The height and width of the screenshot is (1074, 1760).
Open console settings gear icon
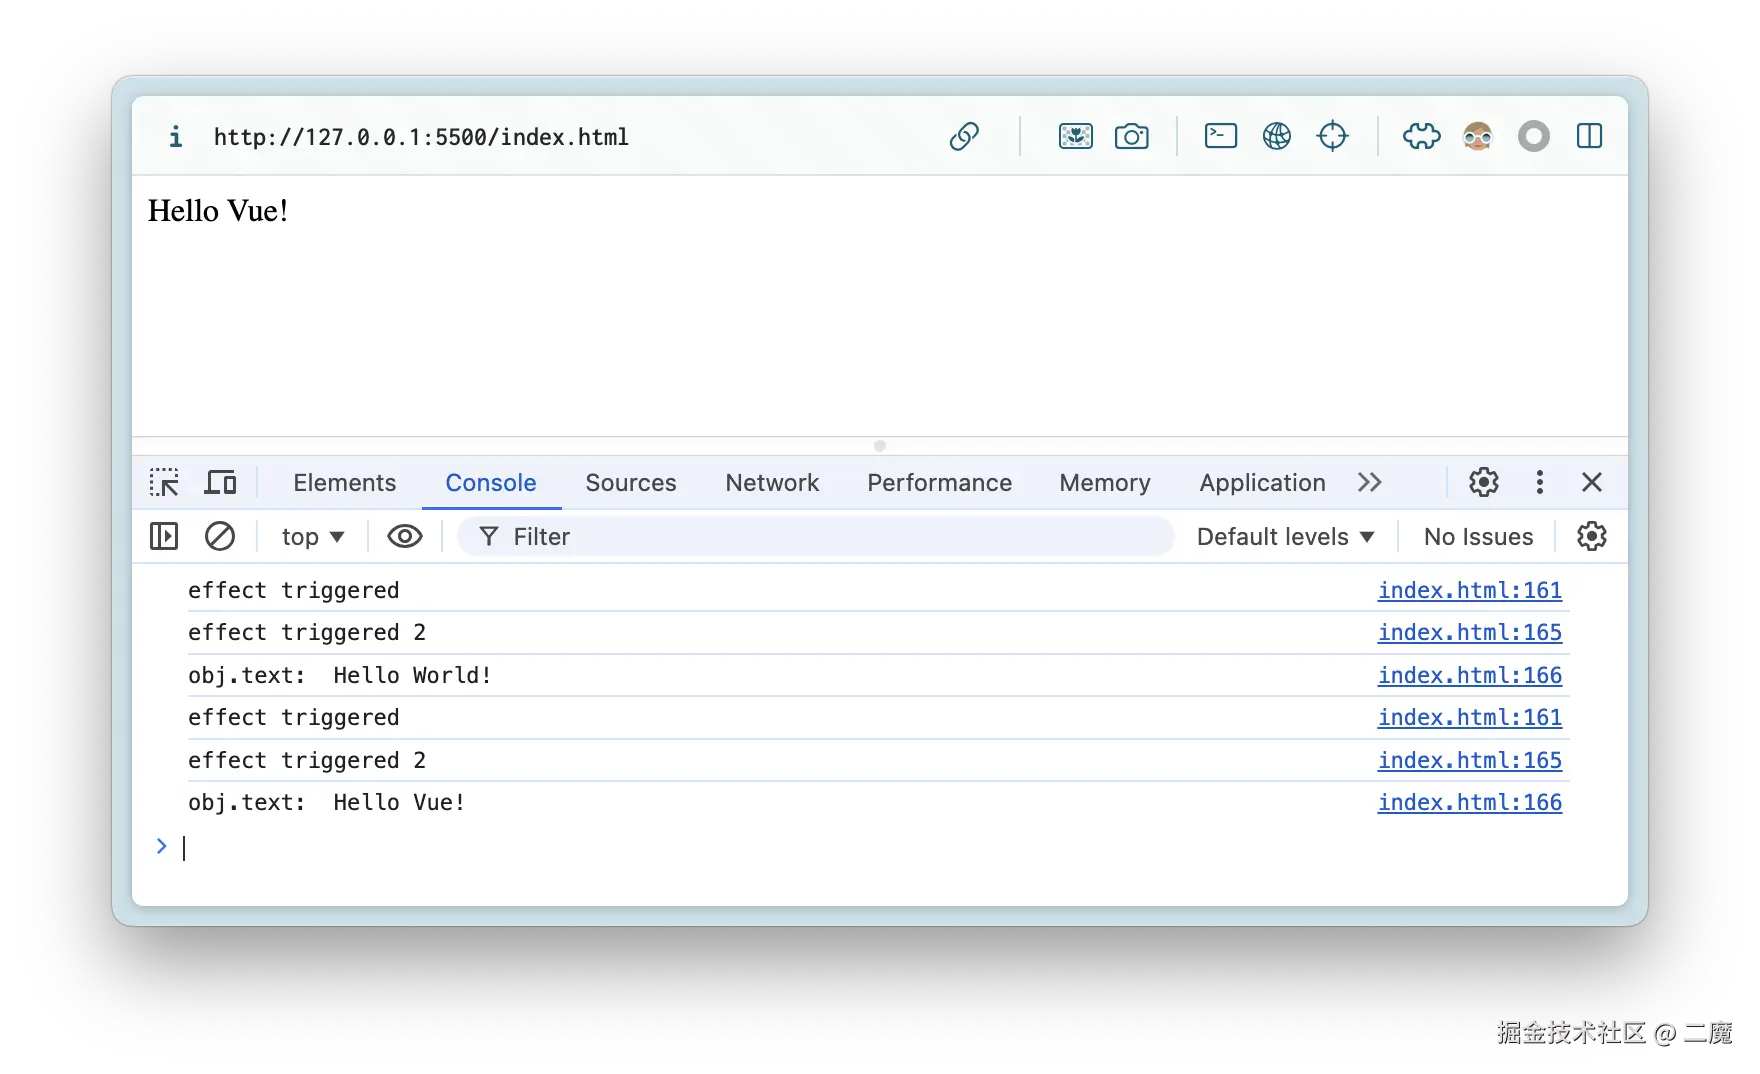[x=1592, y=537]
